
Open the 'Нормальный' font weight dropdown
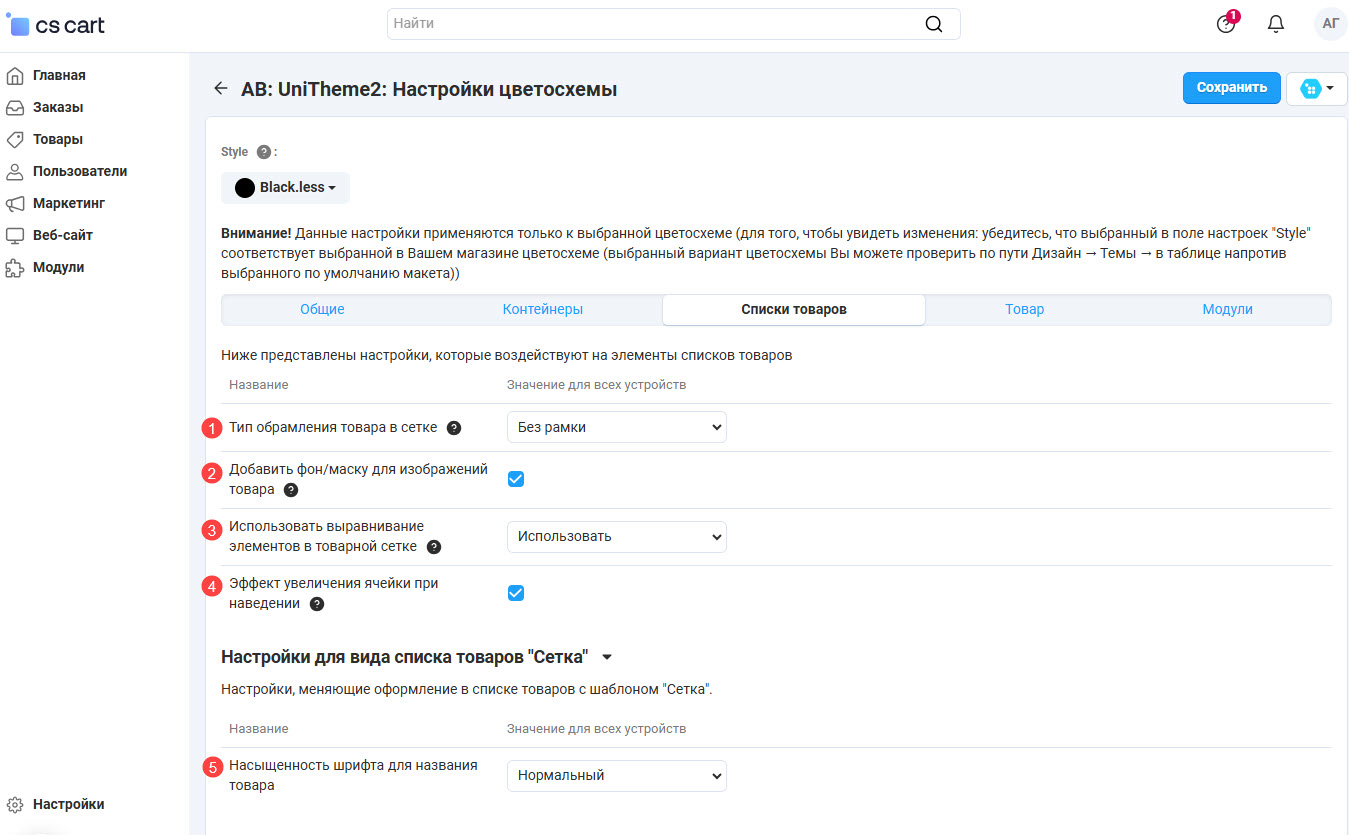tap(616, 775)
